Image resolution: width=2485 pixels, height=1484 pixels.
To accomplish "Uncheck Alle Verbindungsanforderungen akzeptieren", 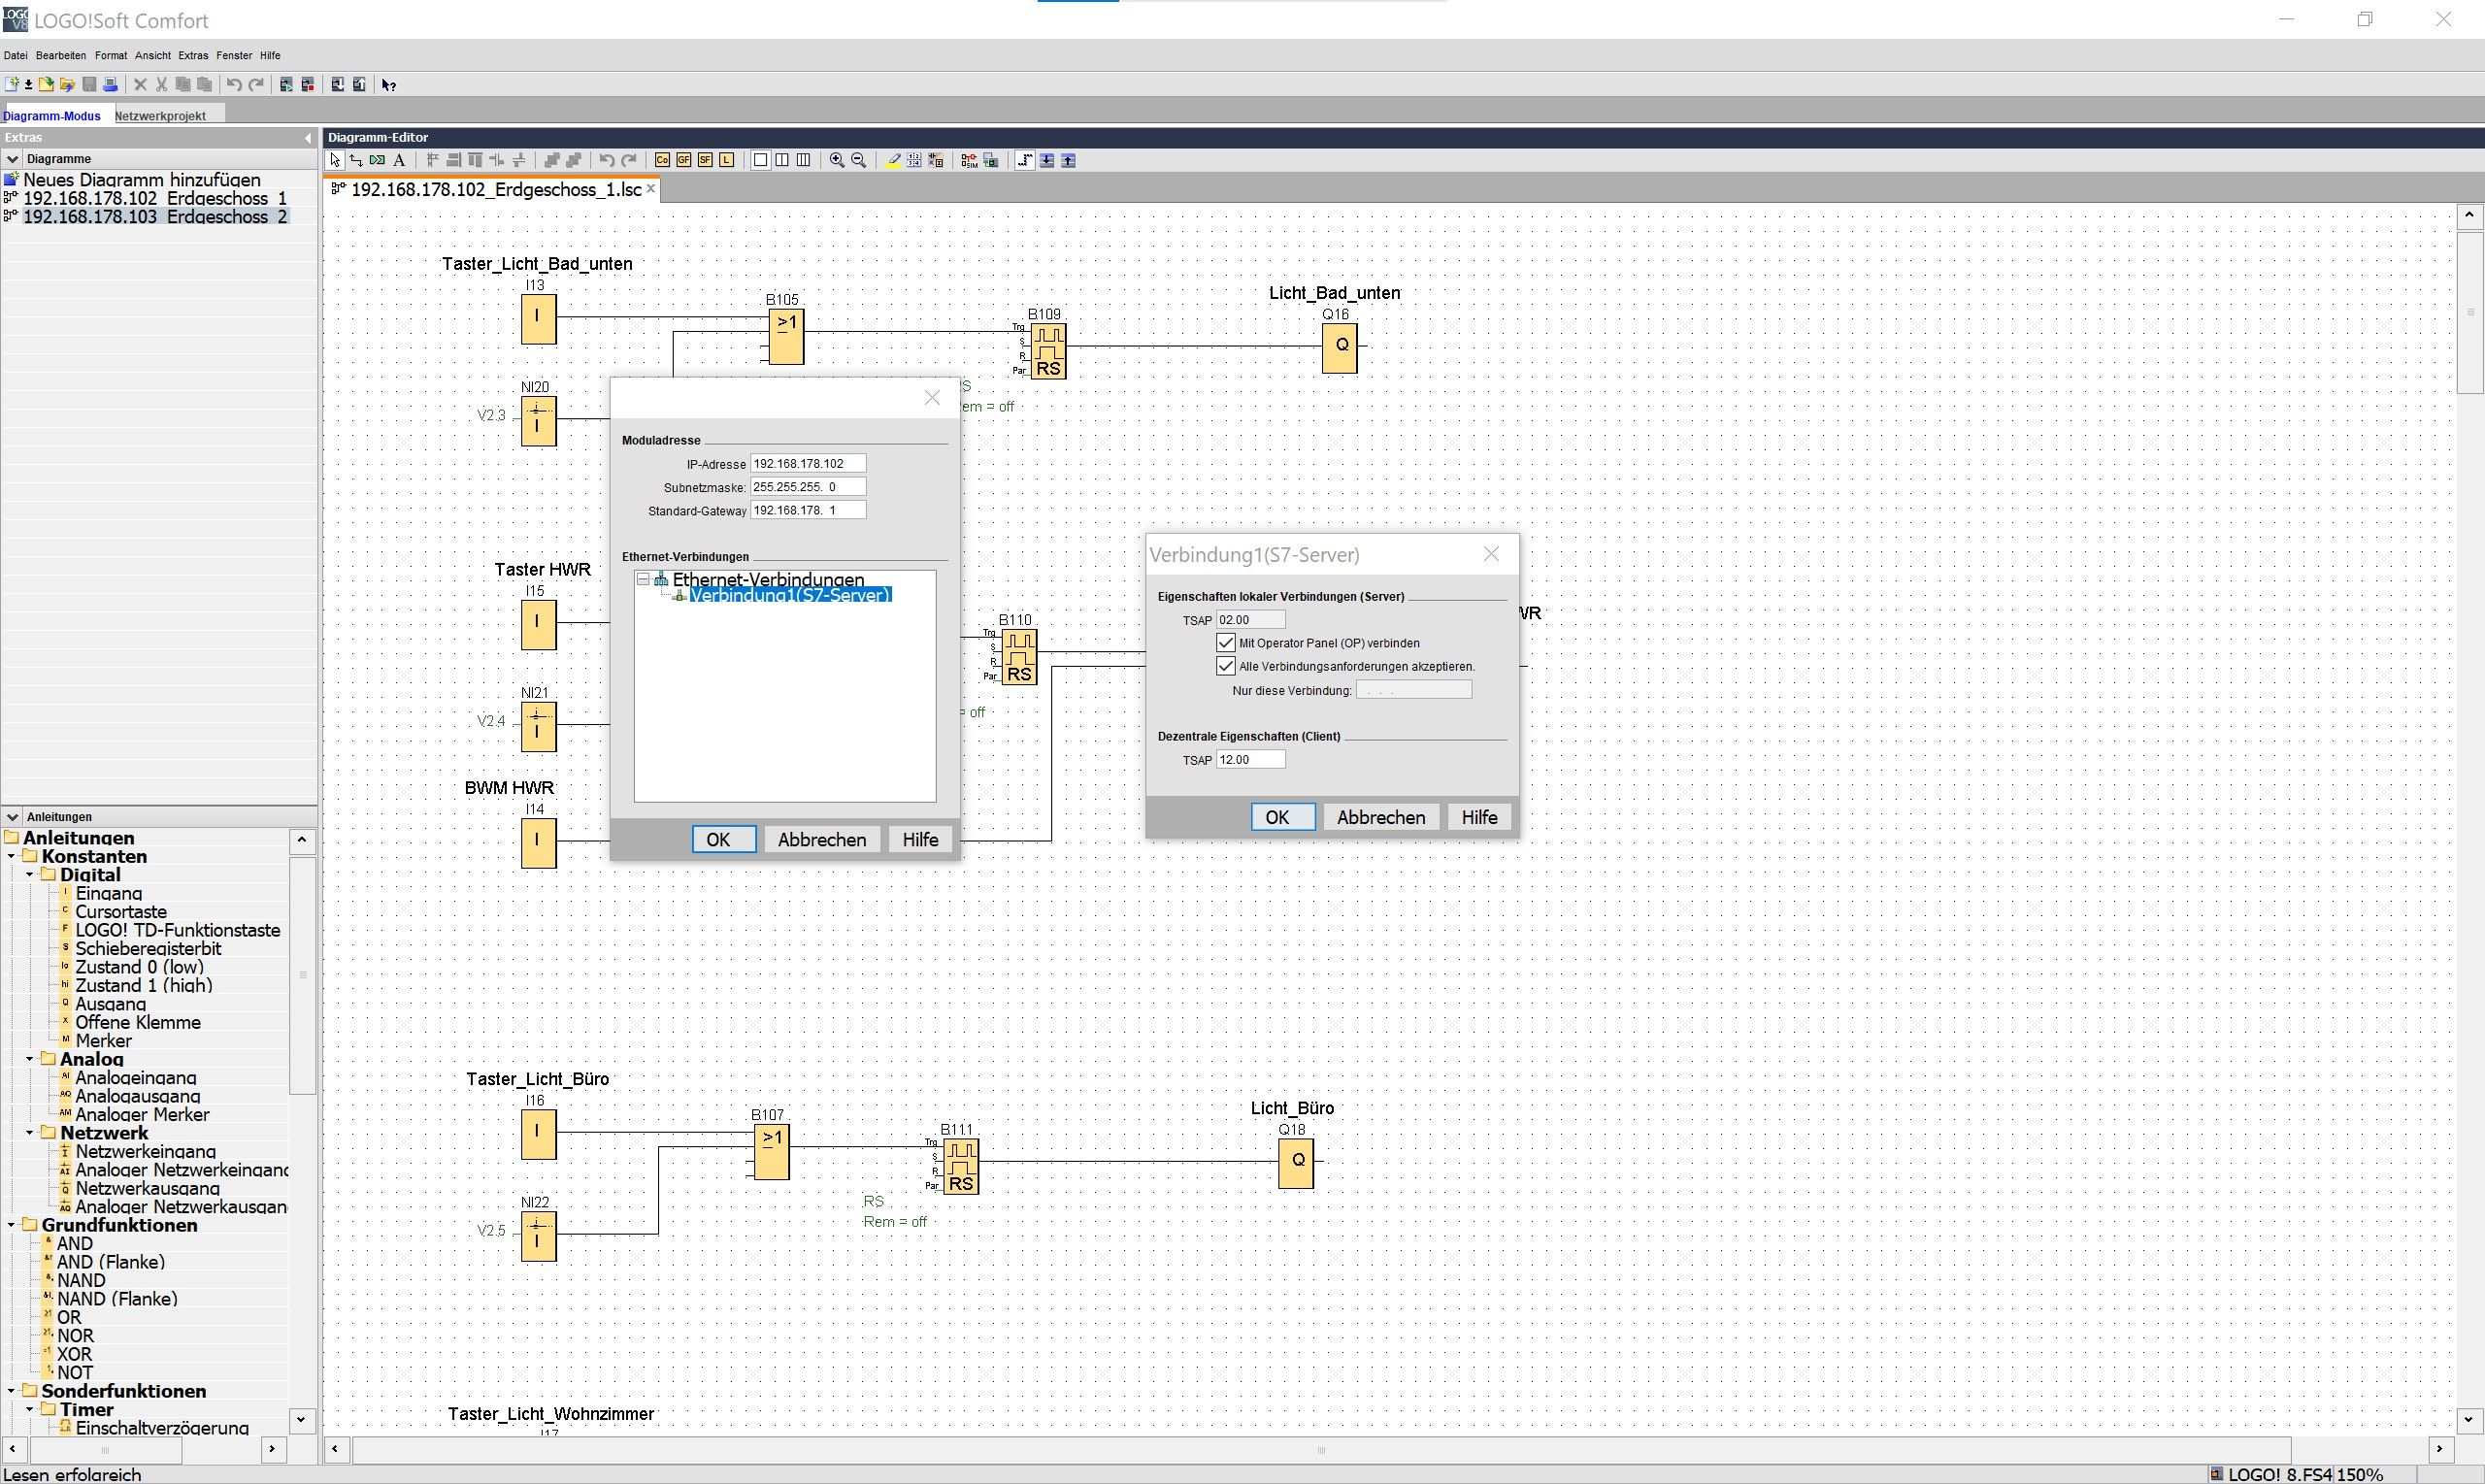I will click(1226, 666).
